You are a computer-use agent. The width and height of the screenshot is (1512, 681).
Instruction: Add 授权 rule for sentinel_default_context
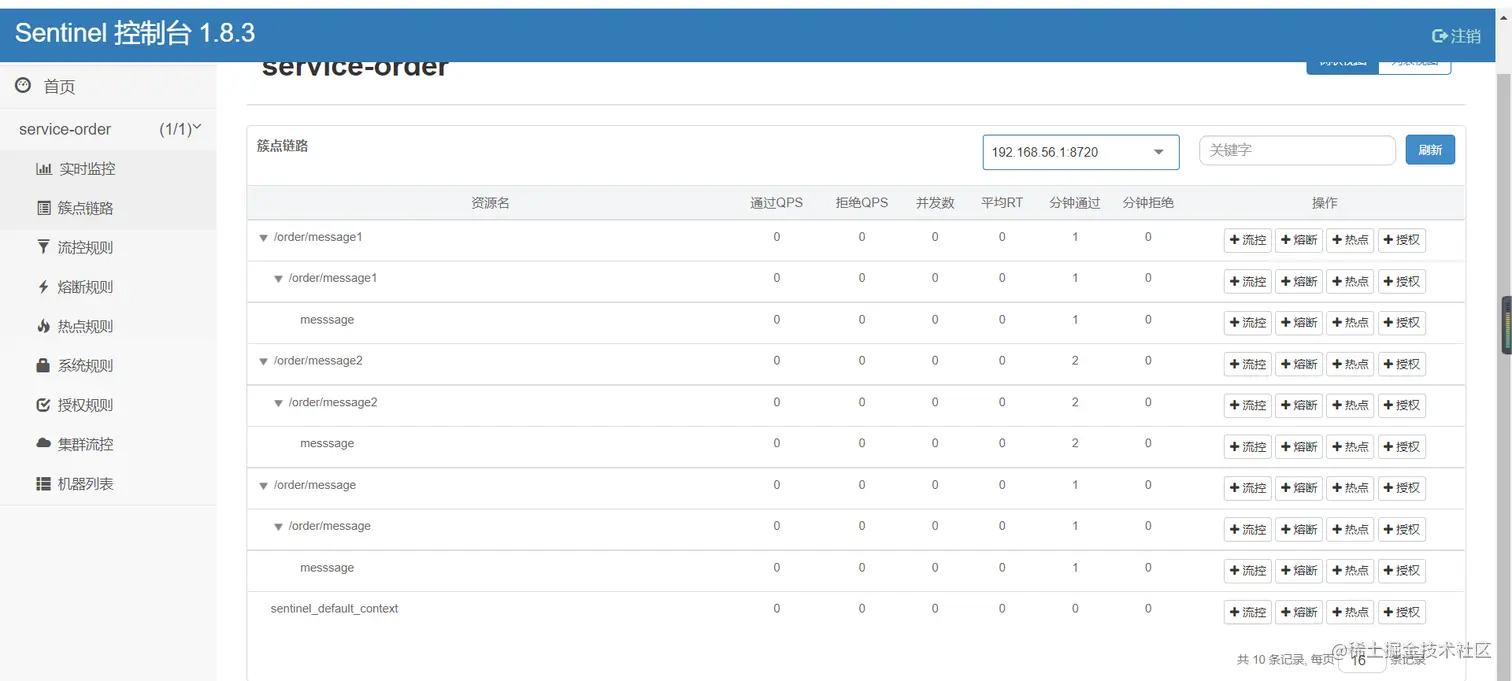[x=1402, y=612]
